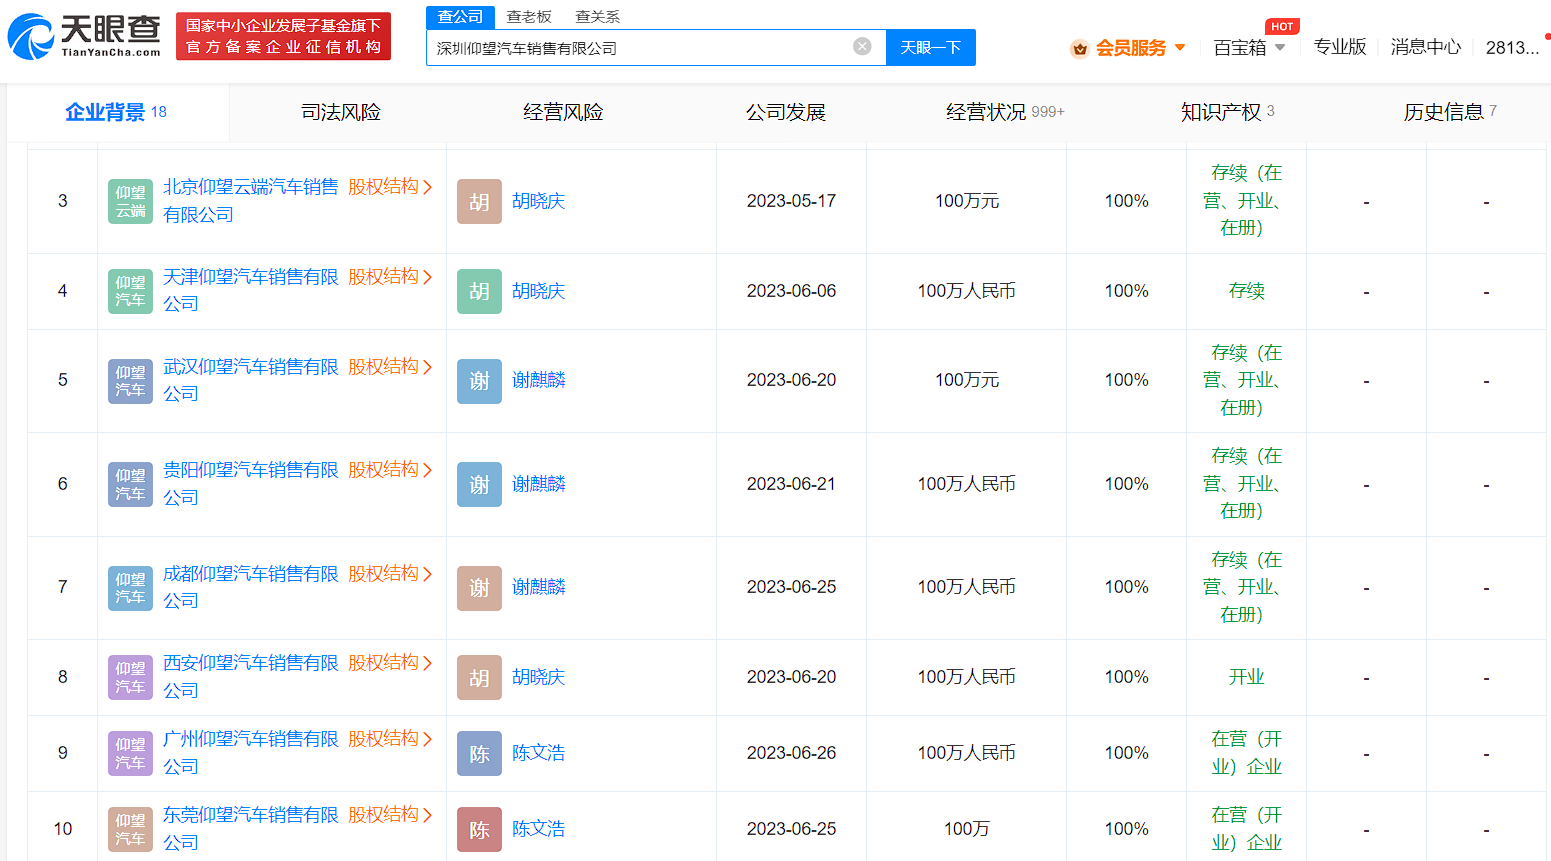Open 天津仰望汽车销售有限公司 company link

(251, 290)
